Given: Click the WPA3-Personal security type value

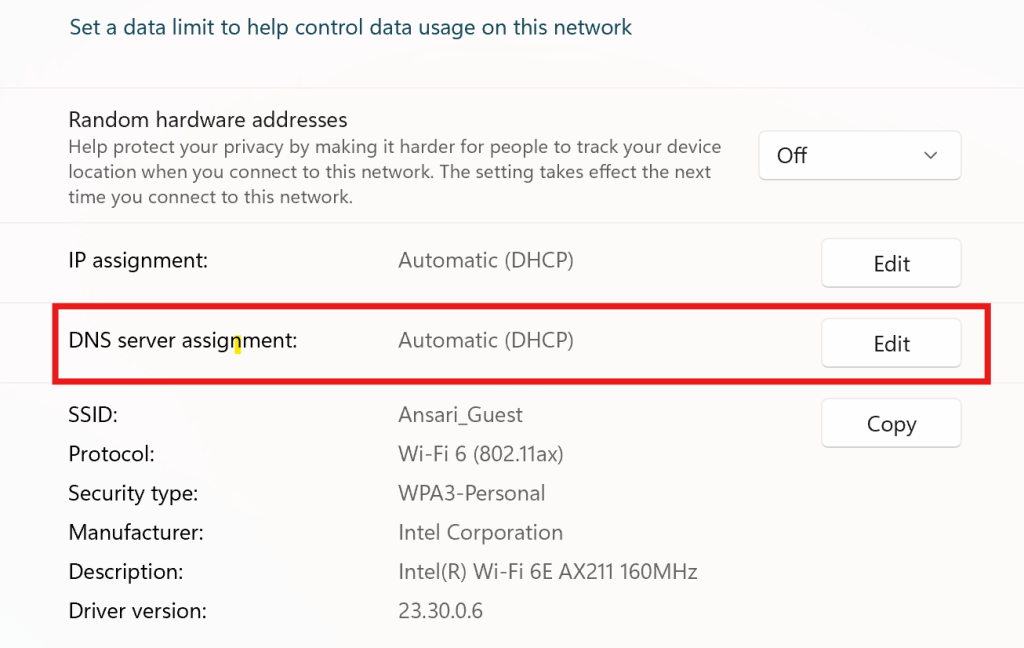Looking at the screenshot, I should tap(472, 493).
